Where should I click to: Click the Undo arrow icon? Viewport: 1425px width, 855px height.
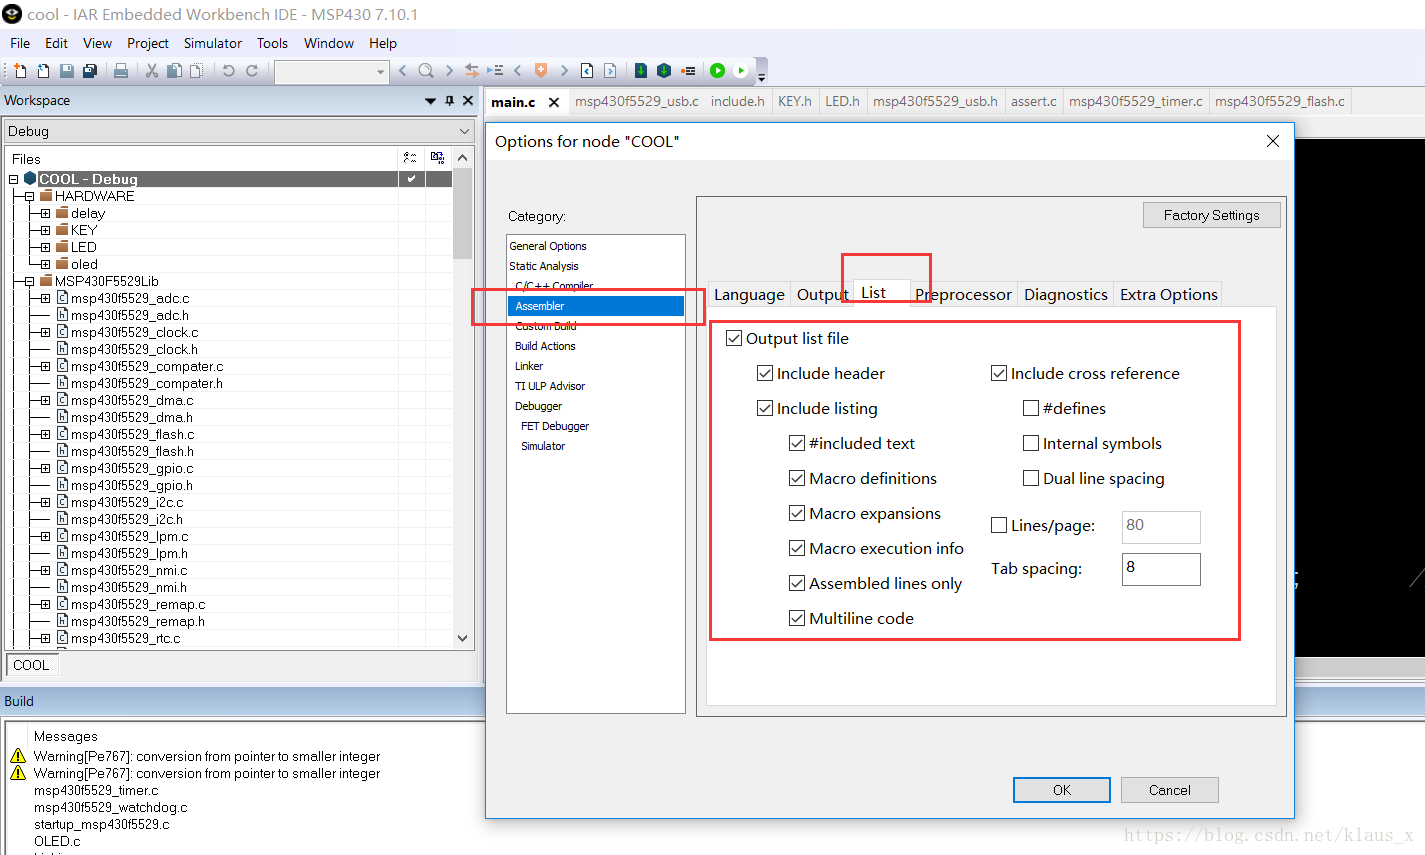tap(229, 70)
